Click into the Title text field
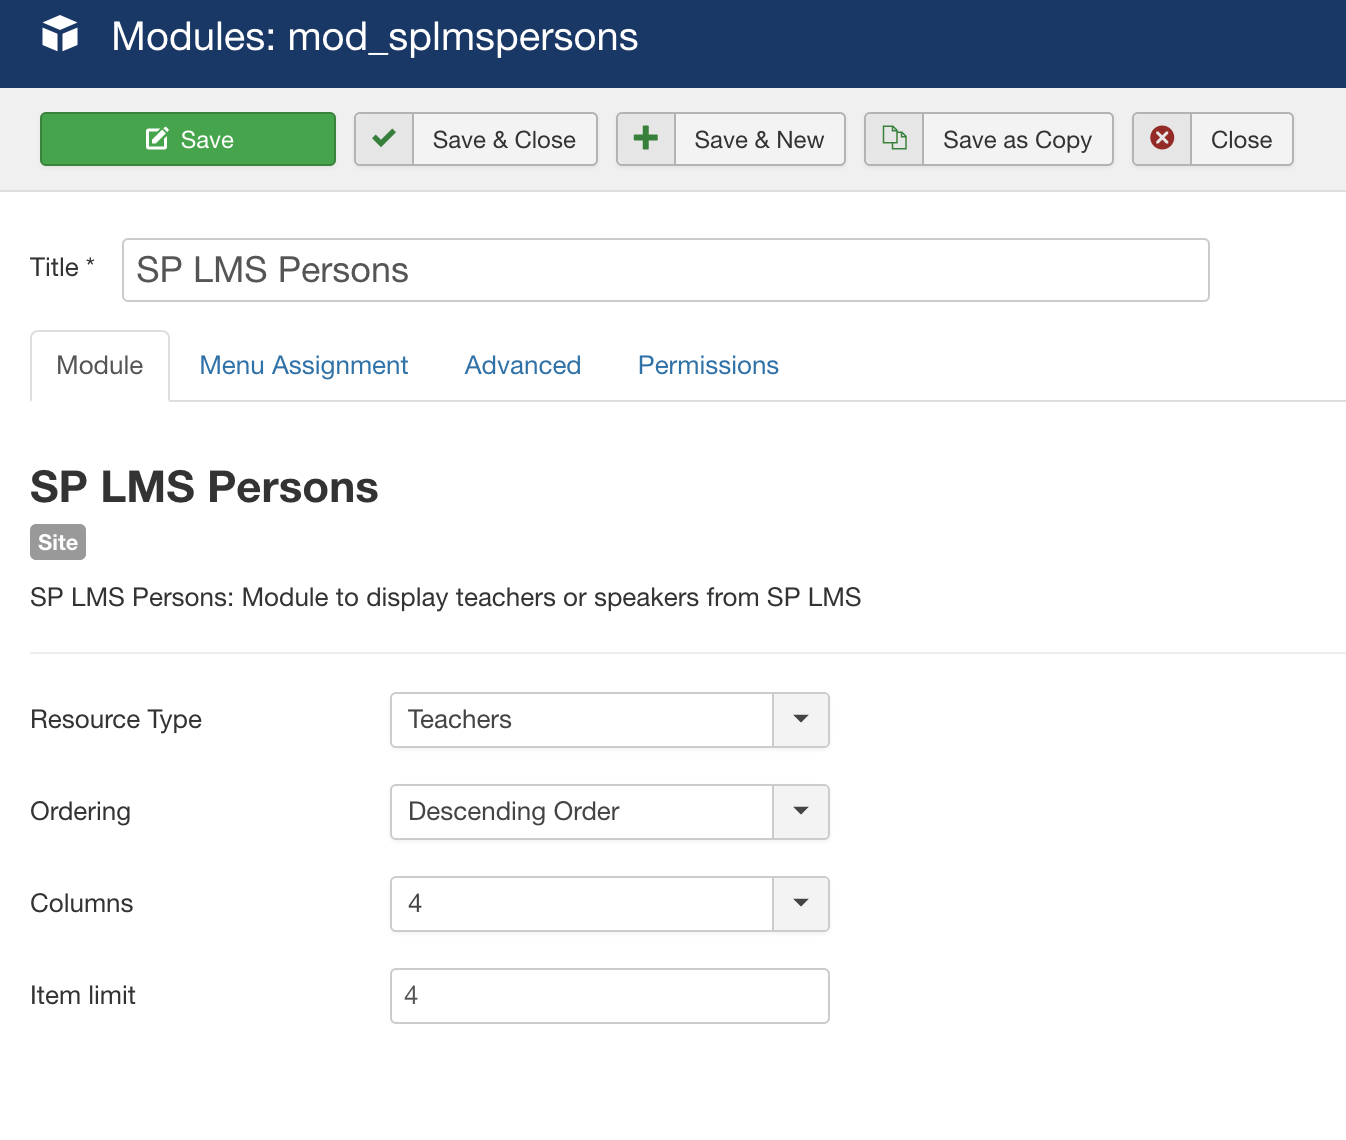1346x1140 pixels. pyautogui.click(x=665, y=270)
